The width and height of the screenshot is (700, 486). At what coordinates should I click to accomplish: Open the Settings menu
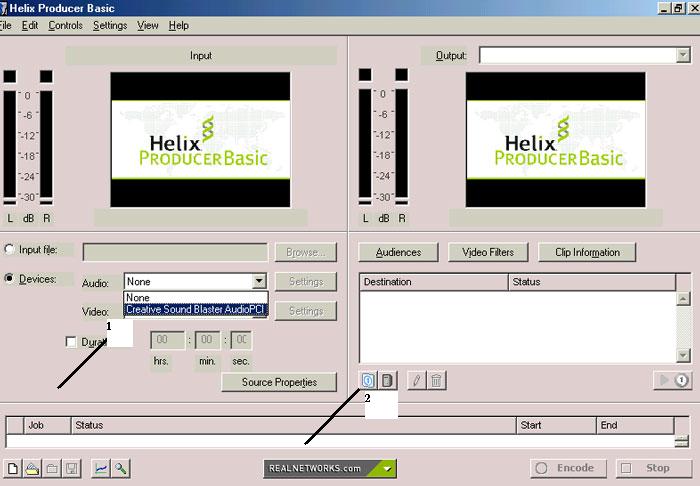110,25
